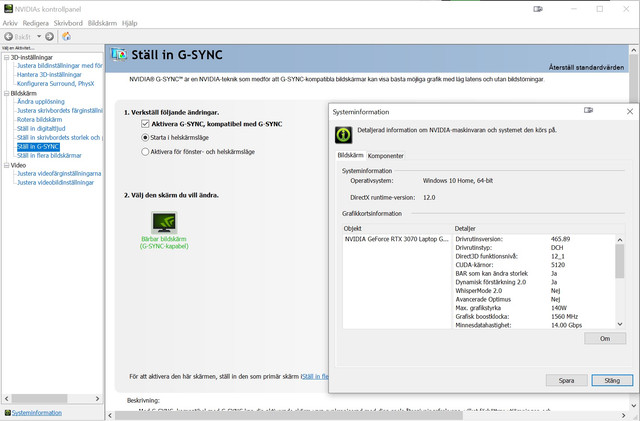This screenshot has width=640, height=421.
Task: Open Justera skrivbordets färginställningar
Action: (60, 111)
